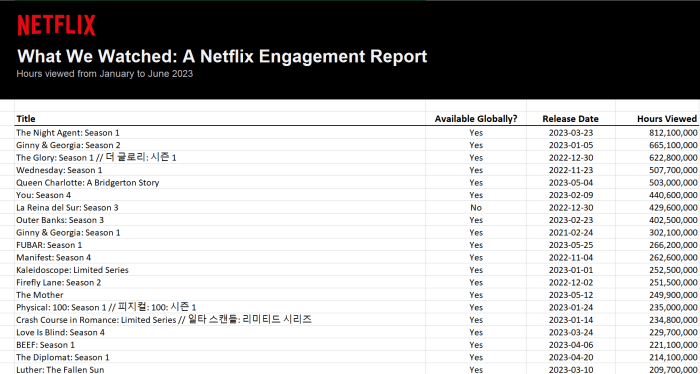This screenshot has width=700, height=374.
Task: Select the 'Available Globally?' column header
Action: [x=476, y=119]
